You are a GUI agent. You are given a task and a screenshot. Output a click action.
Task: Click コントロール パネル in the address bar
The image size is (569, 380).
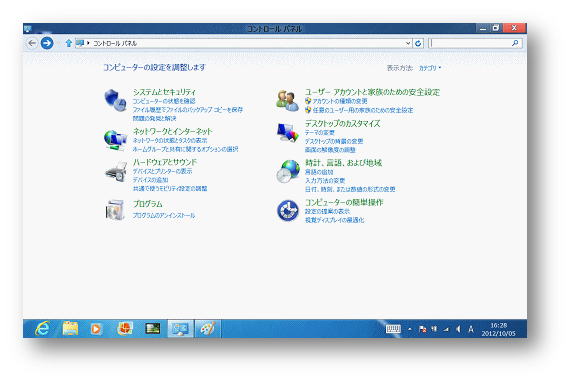pyautogui.click(x=115, y=43)
